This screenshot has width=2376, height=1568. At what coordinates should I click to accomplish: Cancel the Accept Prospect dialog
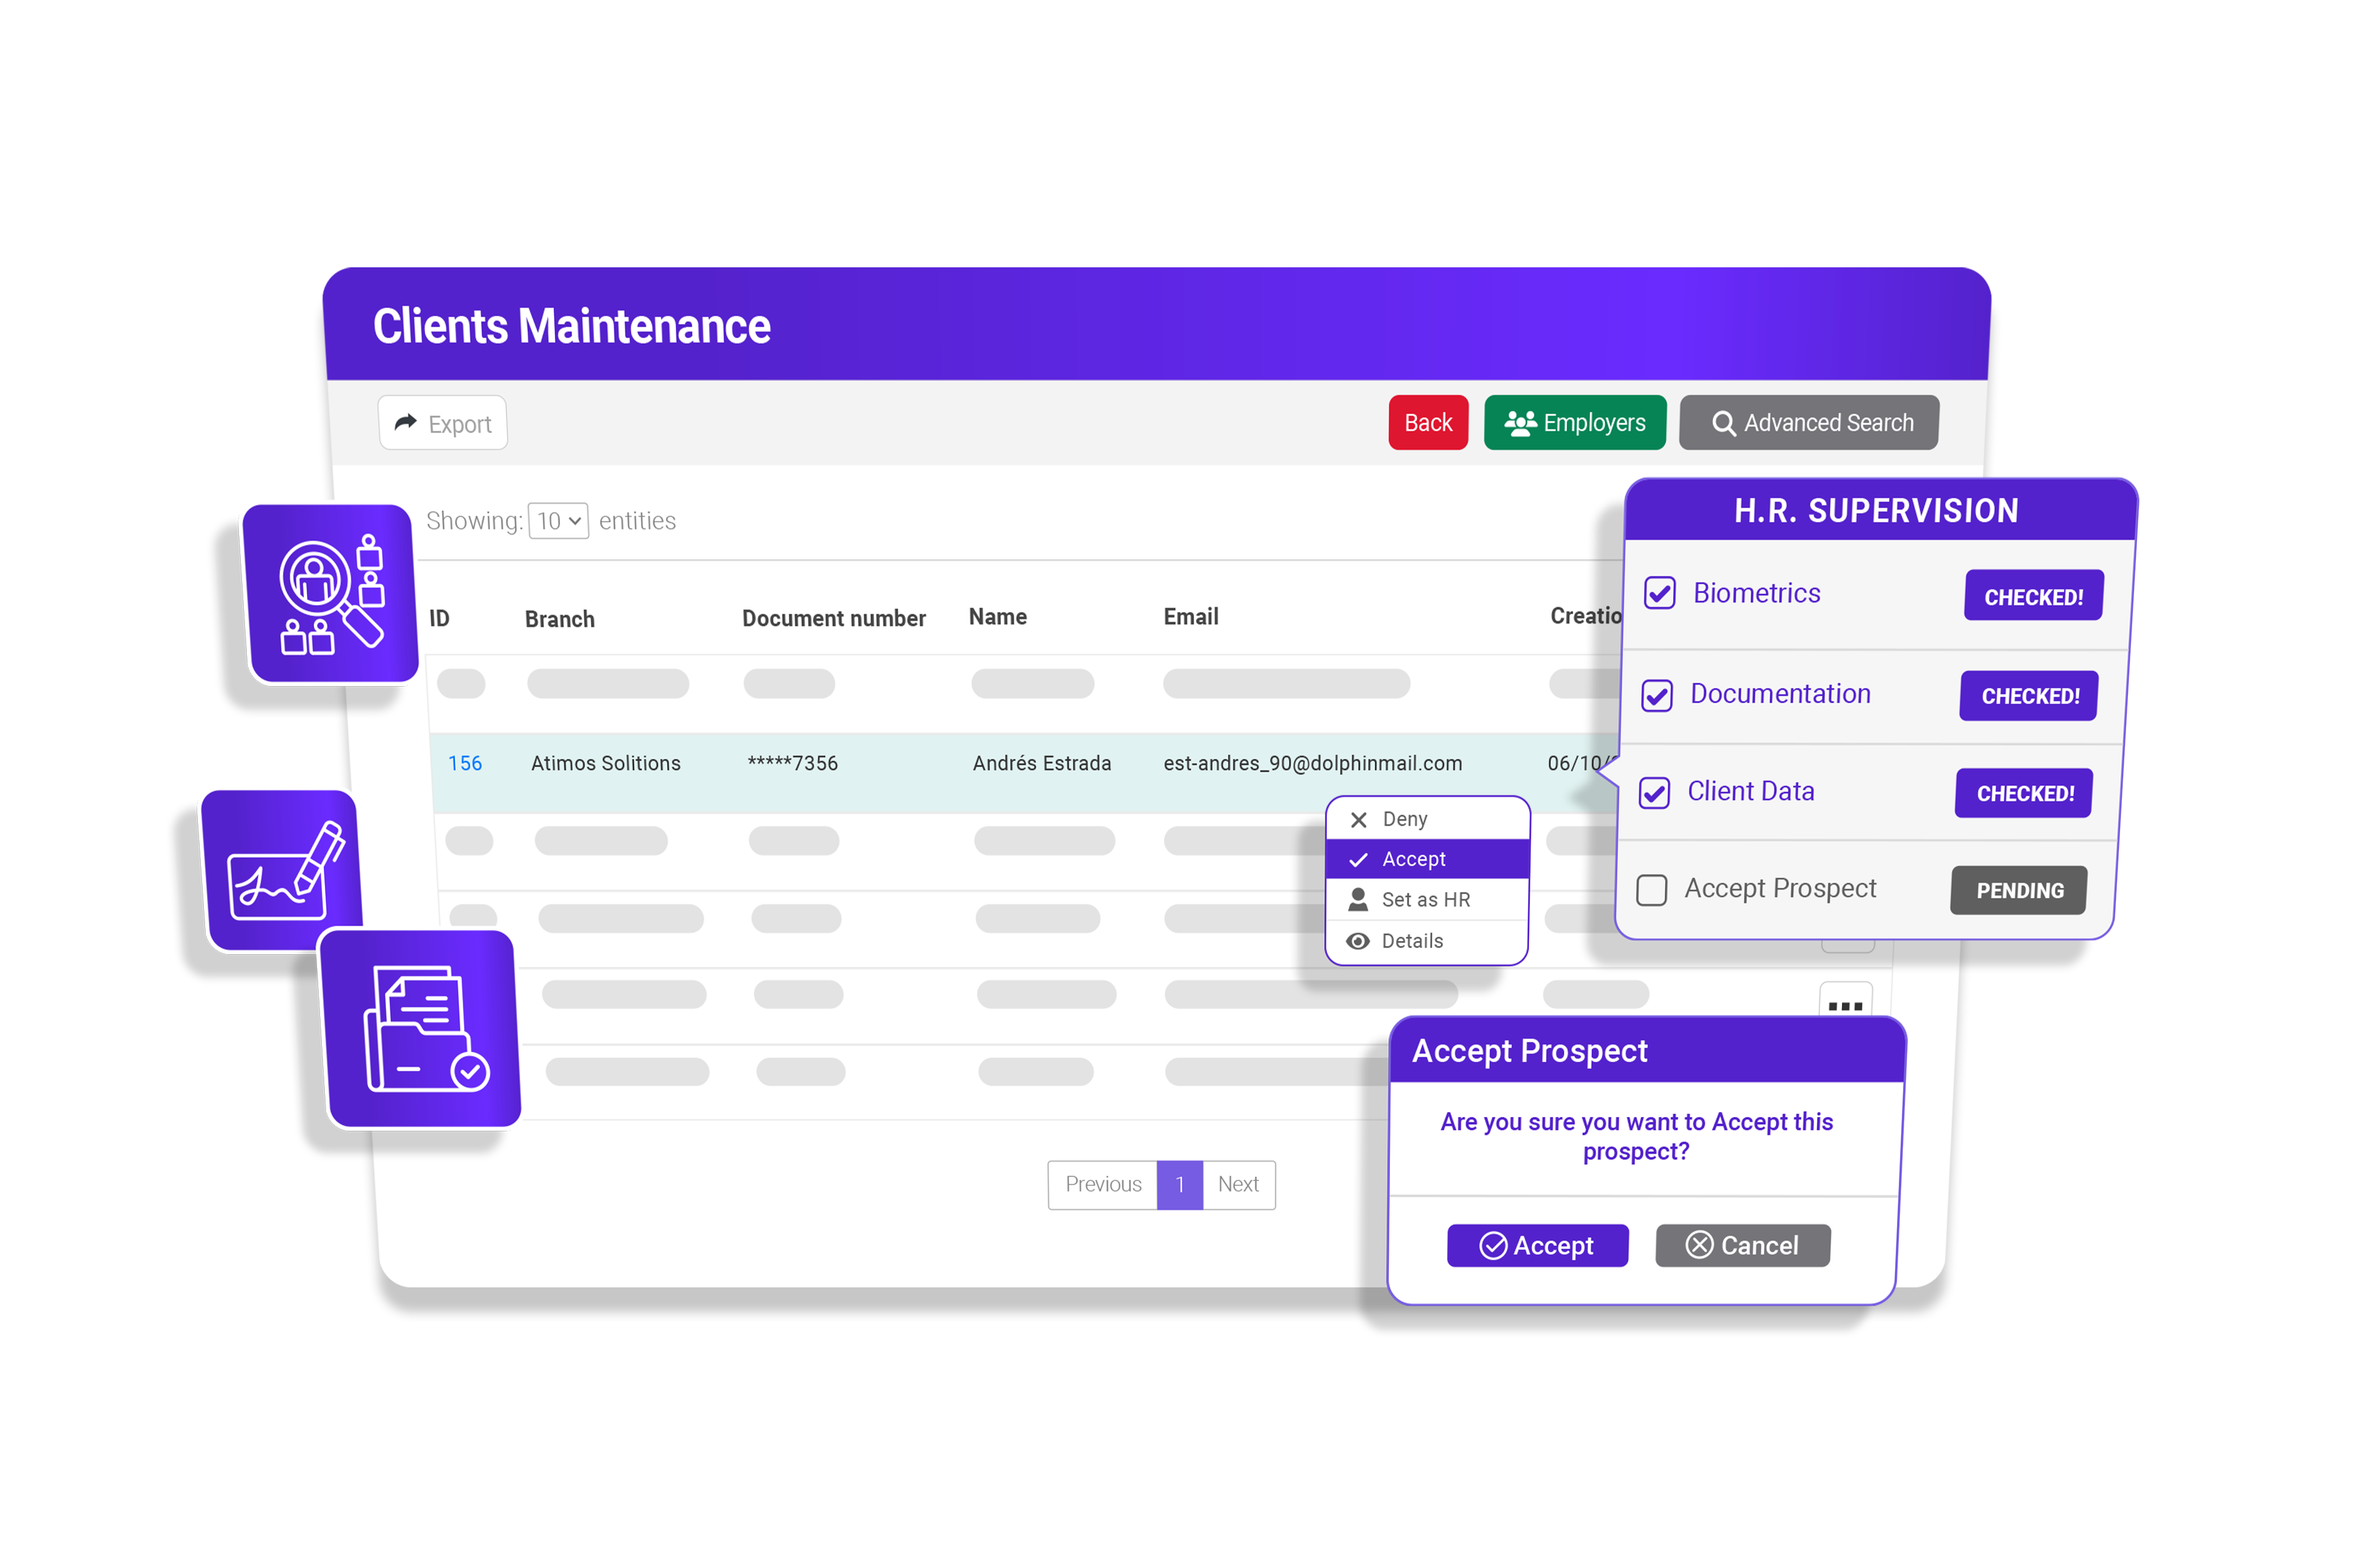[1742, 1246]
